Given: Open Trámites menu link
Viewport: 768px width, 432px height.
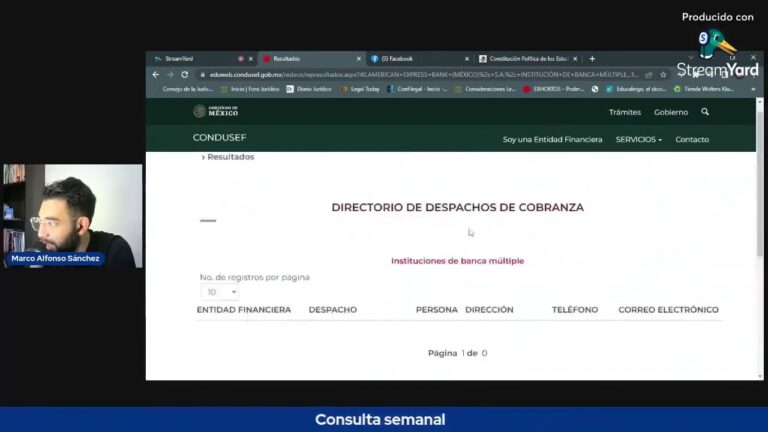Looking at the screenshot, I should 624,112.
